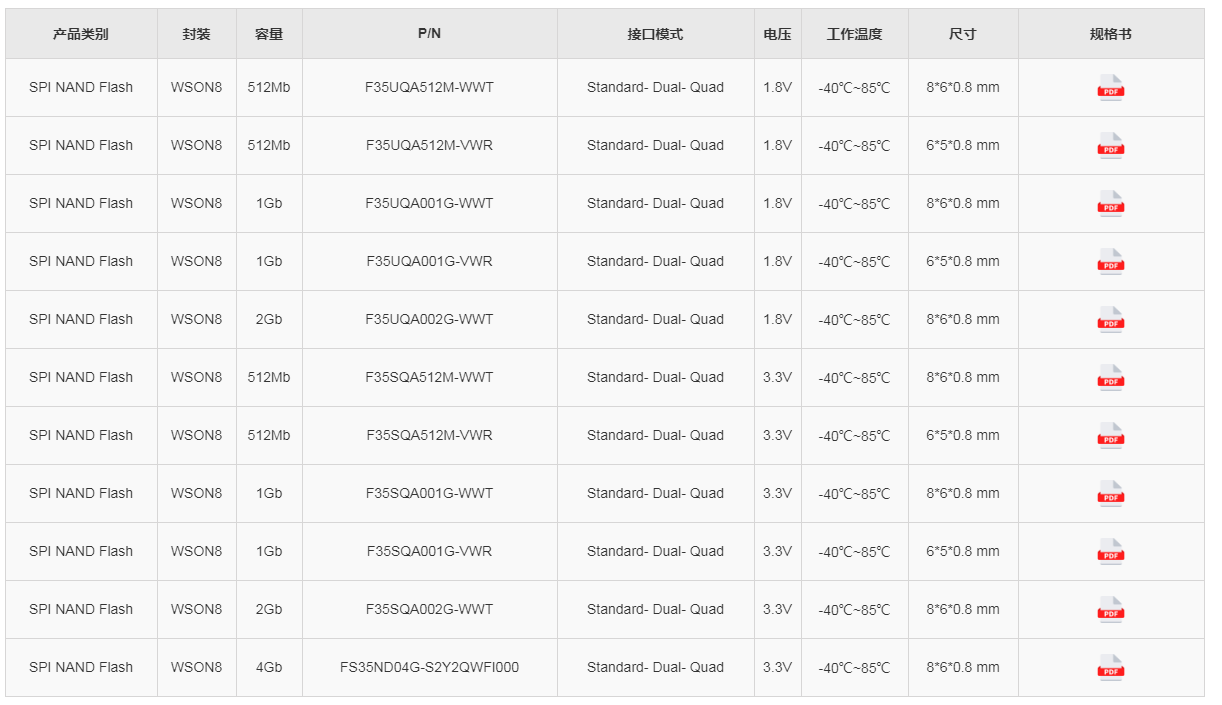Click PDF icon for F35UQA002G-WWT
The width and height of the screenshot is (1222, 705).
pyautogui.click(x=1111, y=320)
